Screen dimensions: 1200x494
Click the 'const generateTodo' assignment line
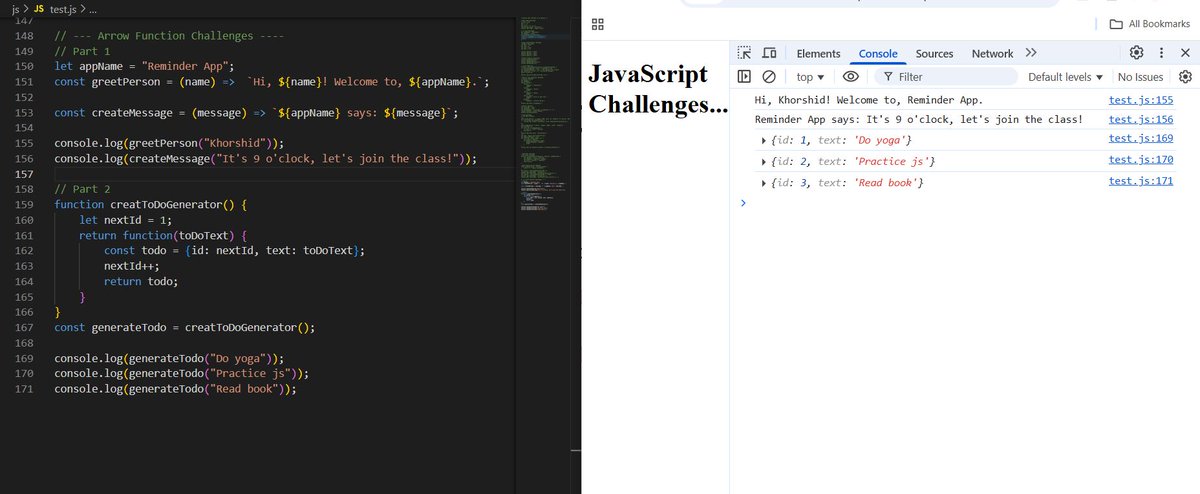[x=185, y=327]
